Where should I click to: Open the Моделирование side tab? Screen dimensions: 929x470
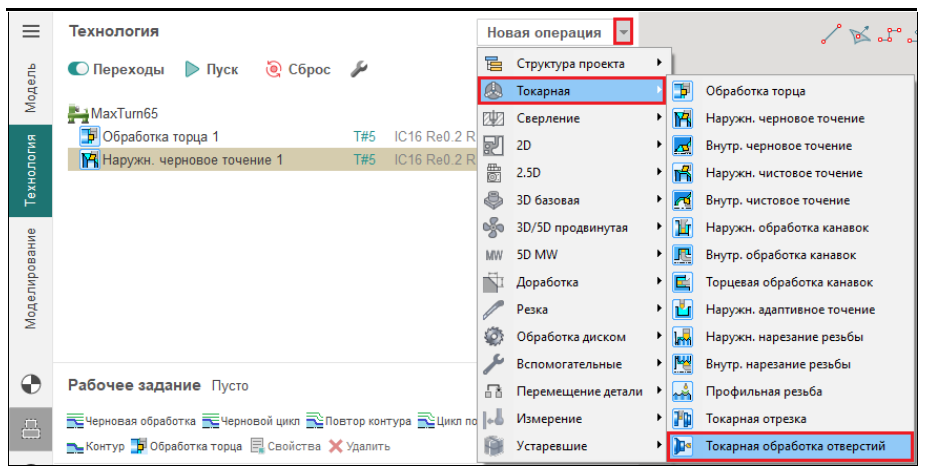[x=31, y=278]
